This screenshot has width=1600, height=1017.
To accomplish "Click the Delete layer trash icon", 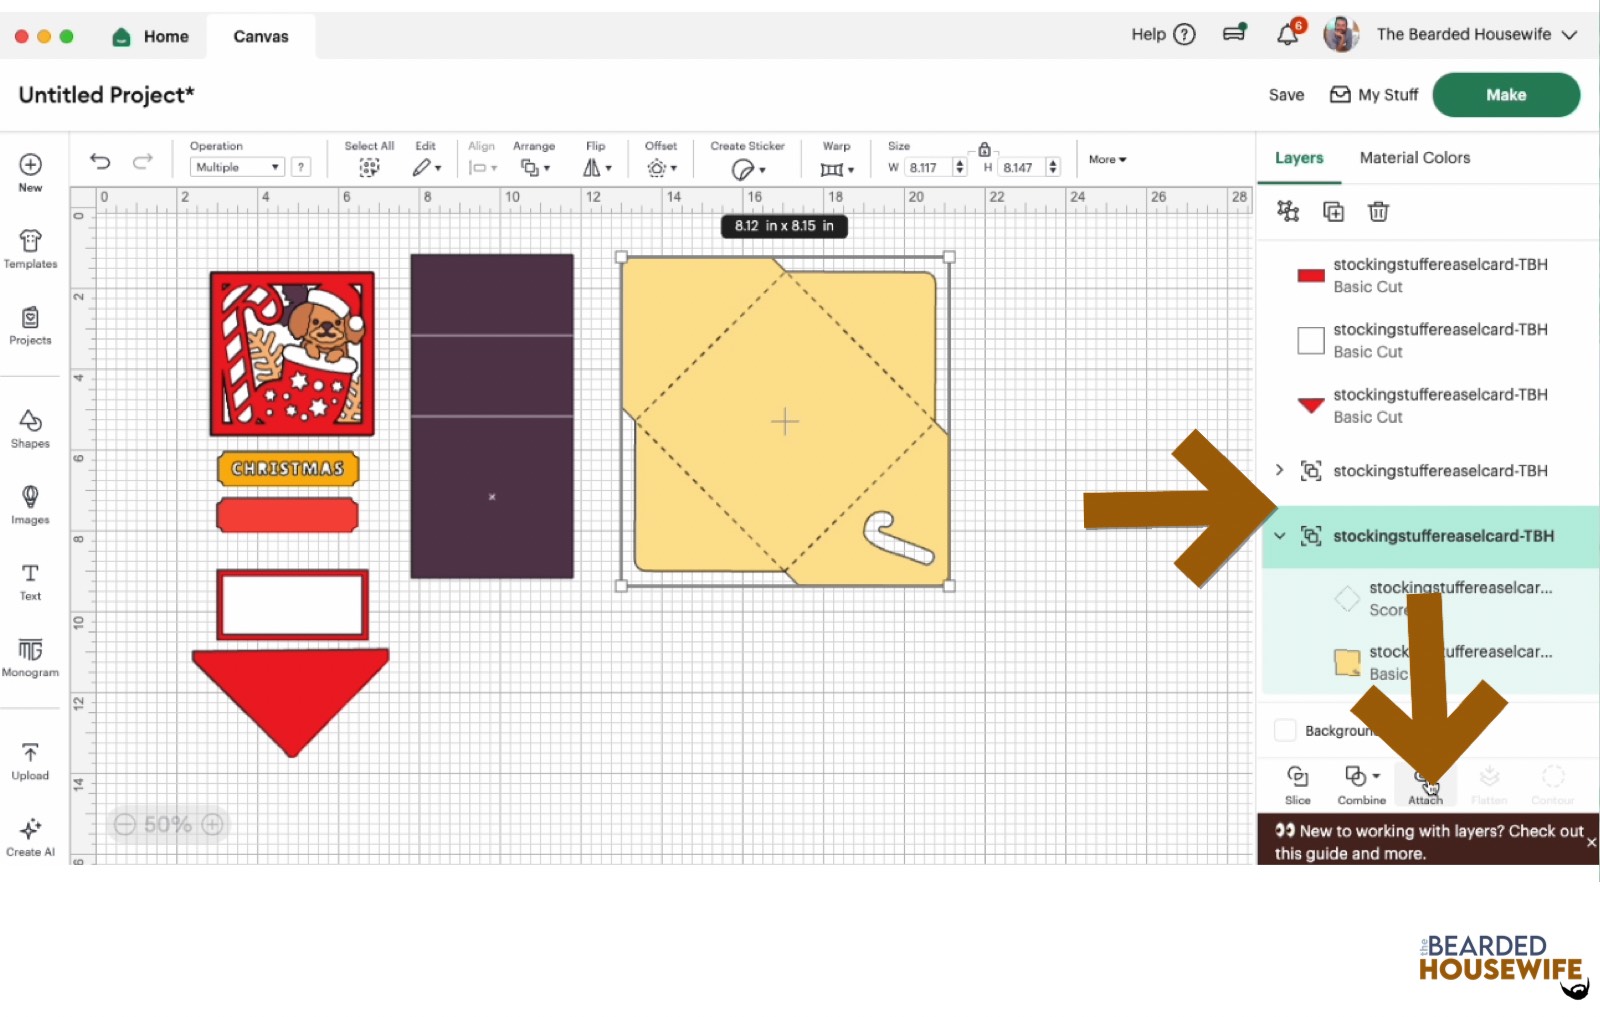I will 1379,211.
